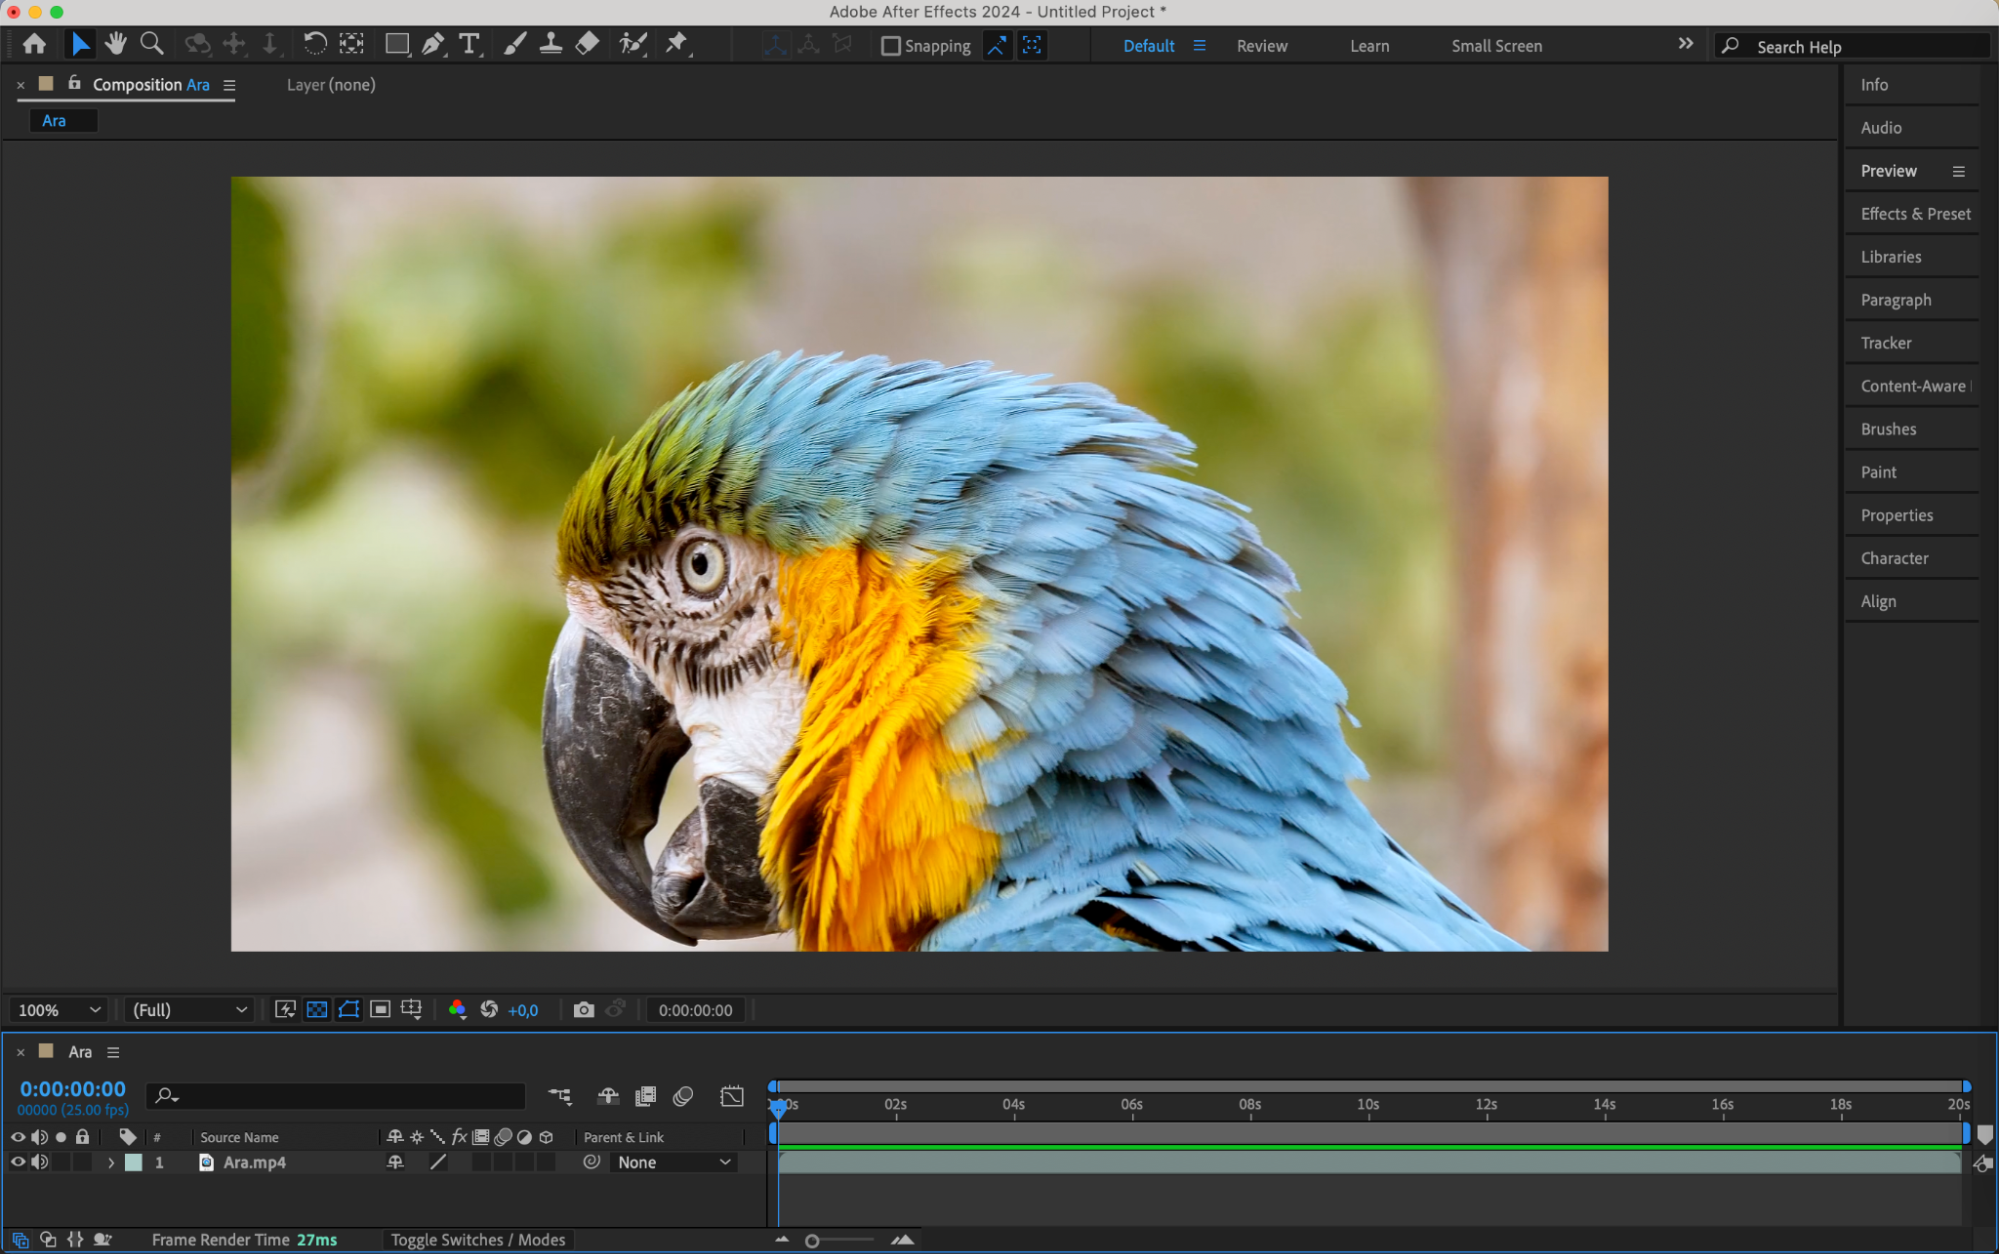Click Toggle Switches / Modes button

point(477,1240)
